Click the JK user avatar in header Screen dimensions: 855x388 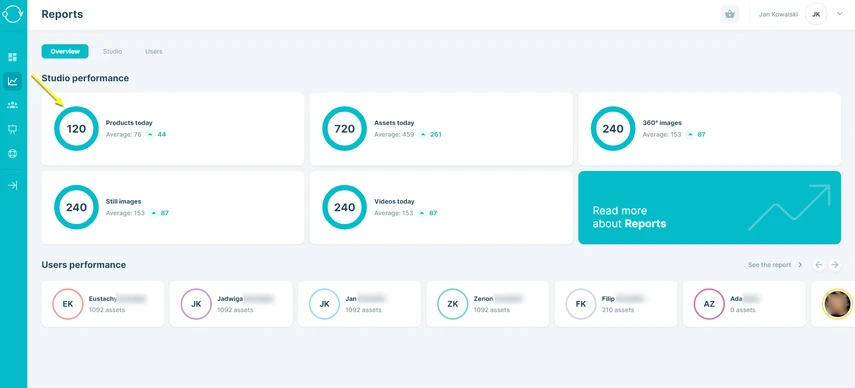tap(816, 14)
